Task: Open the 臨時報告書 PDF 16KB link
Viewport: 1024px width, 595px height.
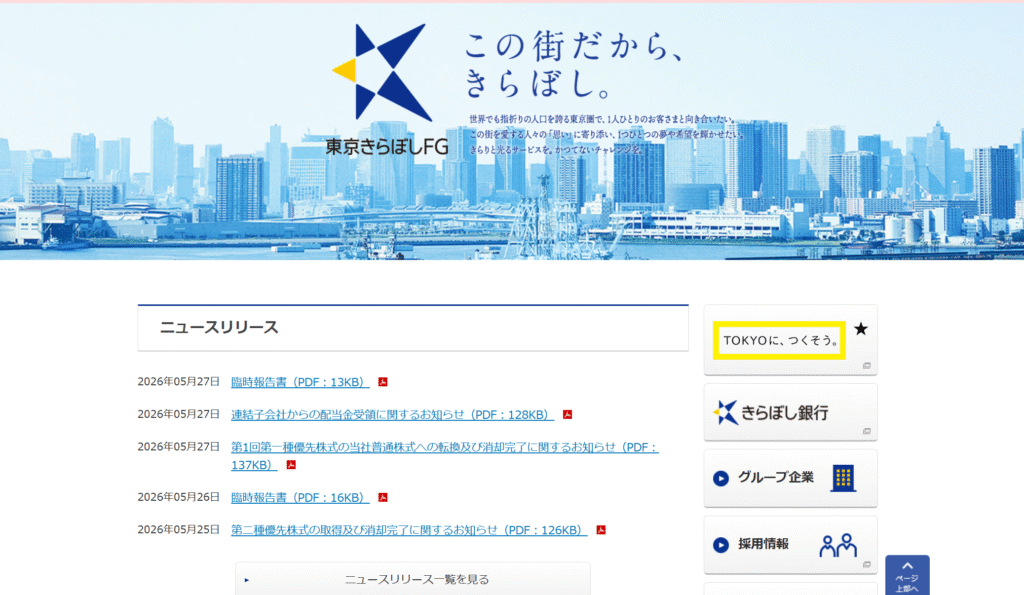Action: (300, 498)
